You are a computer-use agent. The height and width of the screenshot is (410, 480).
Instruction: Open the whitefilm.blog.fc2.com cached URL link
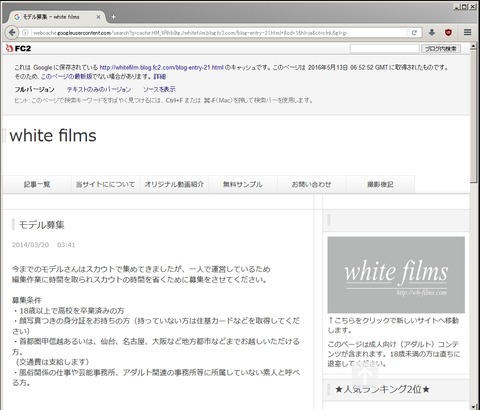(x=161, y=67)
